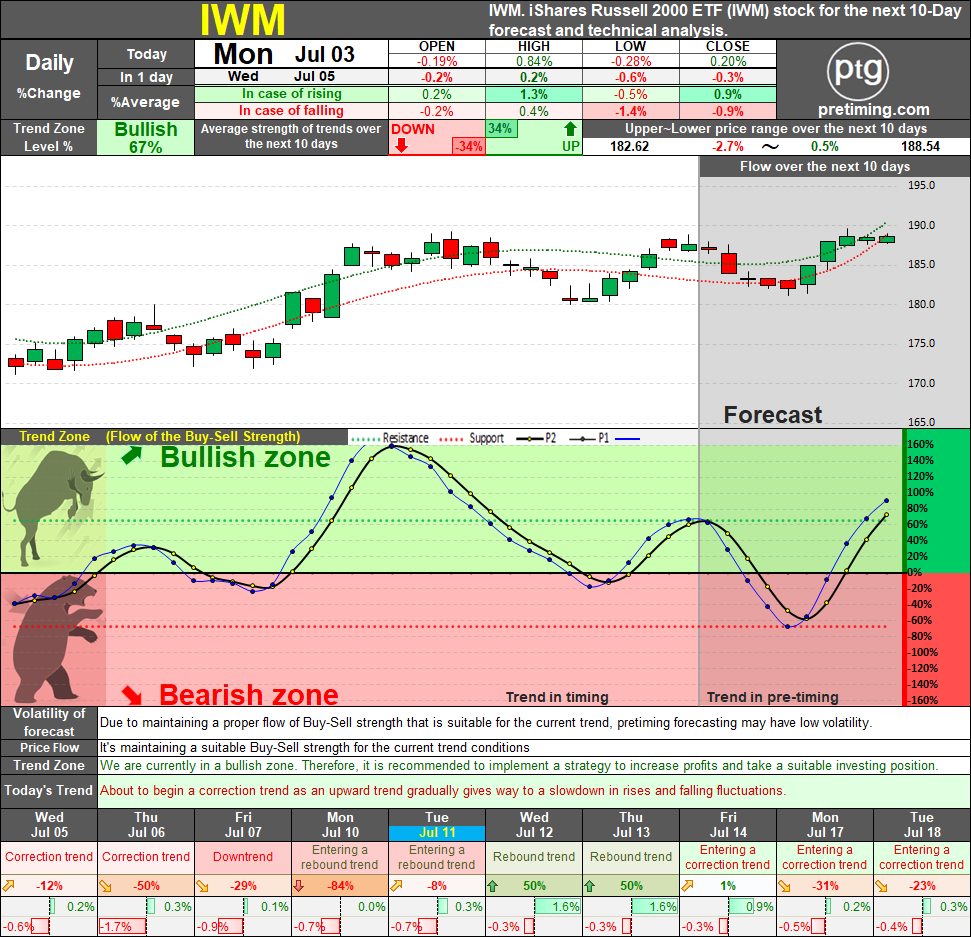Click the arrow icon for Mon Jul 17 -31%
Viewport: 971px width, 937px height.
785,886
